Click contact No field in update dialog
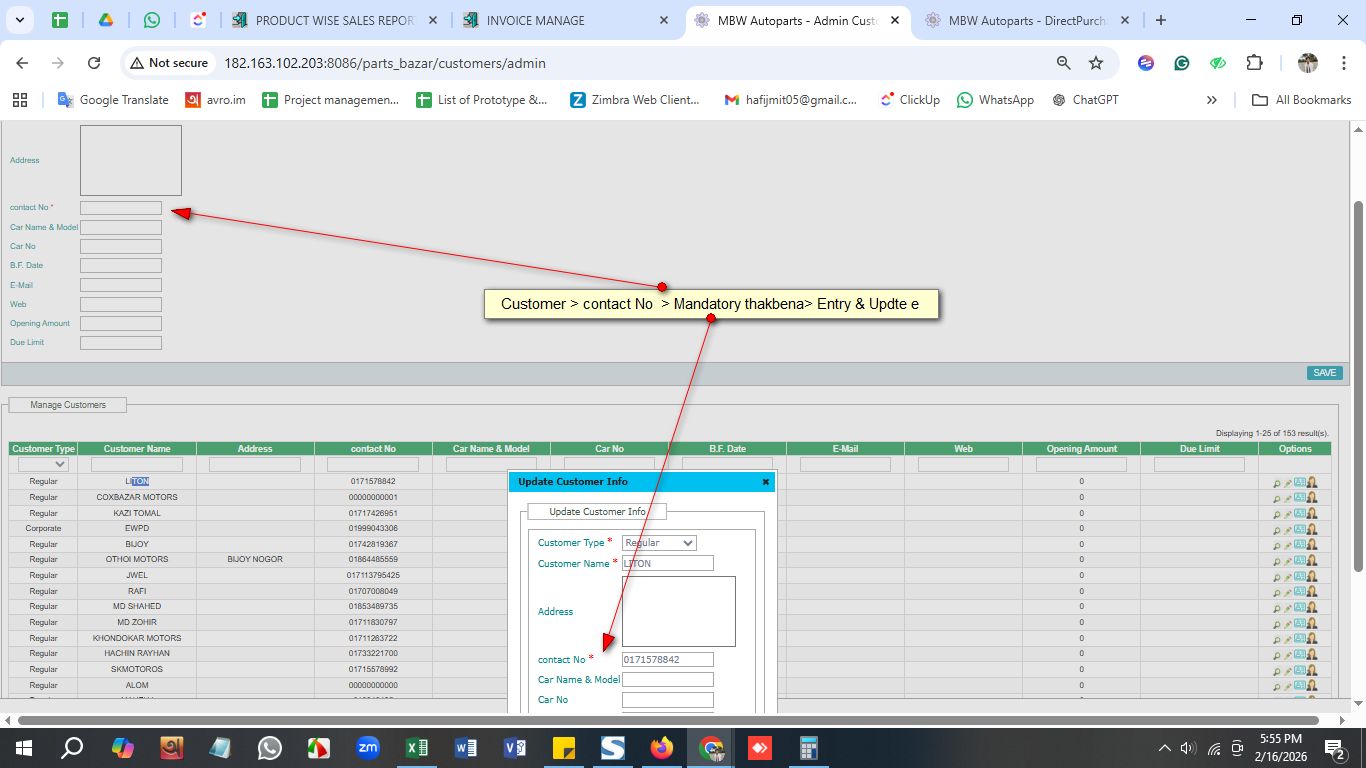Image resolution: width=1366 pixels, height=768 pixels. [x=668, y=660]
